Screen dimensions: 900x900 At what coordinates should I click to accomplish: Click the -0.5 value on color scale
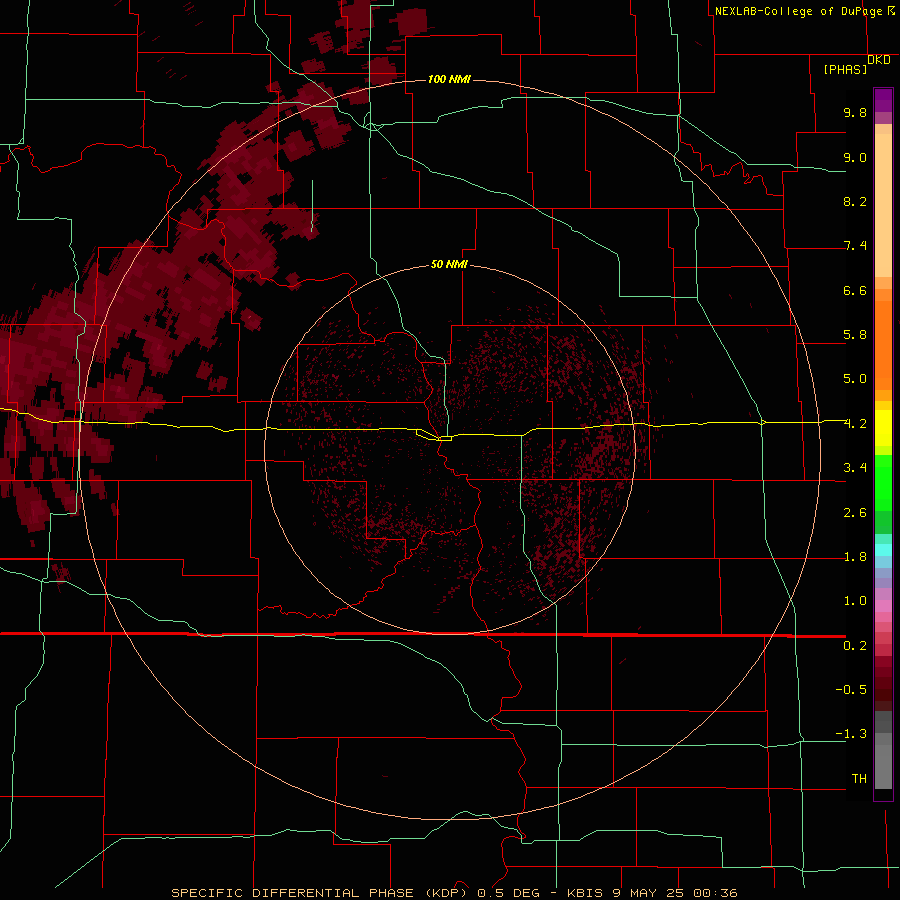(851, 690)
